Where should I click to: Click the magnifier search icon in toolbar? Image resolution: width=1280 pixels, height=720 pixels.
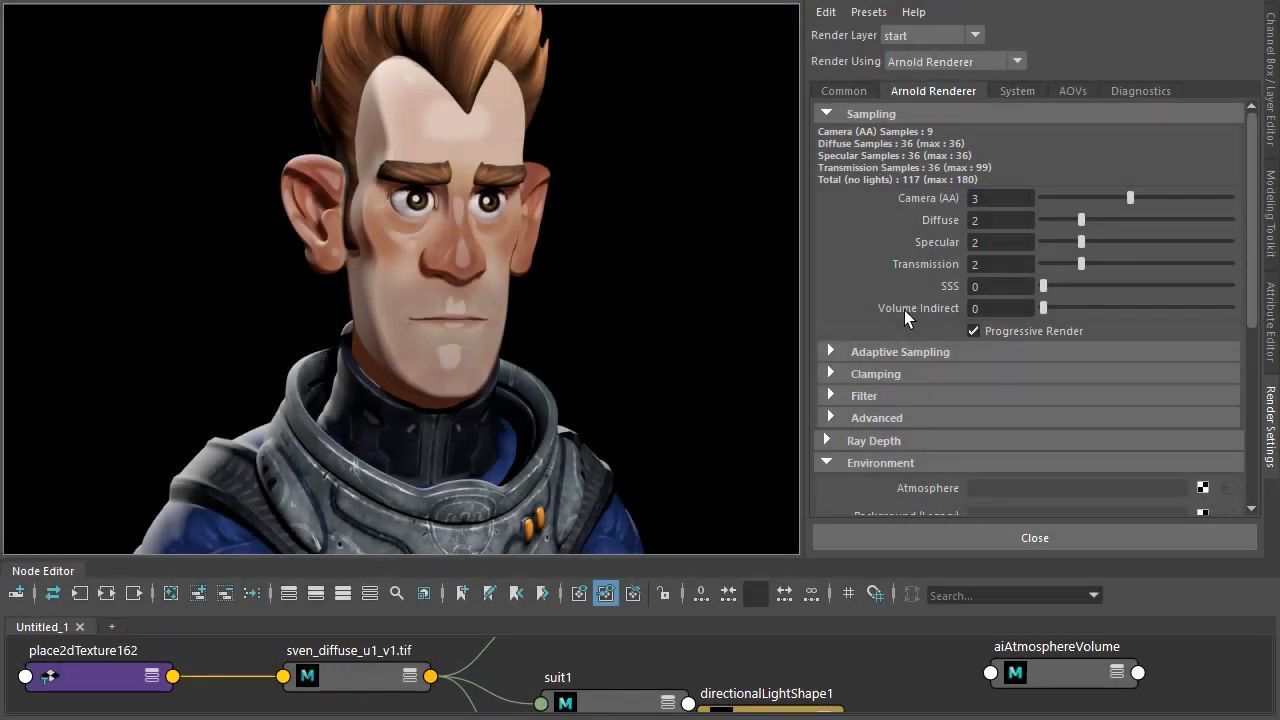coord(397,594)
